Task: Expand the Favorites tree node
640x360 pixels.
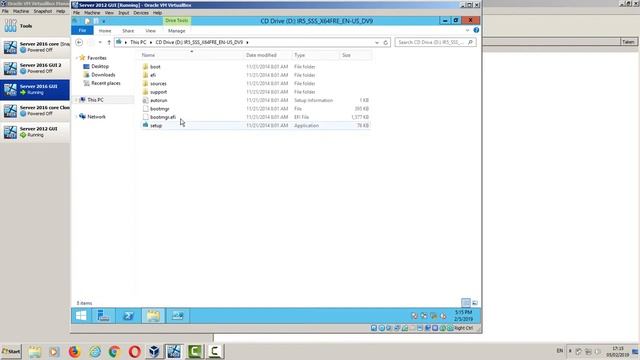Action: coord(77,58)
